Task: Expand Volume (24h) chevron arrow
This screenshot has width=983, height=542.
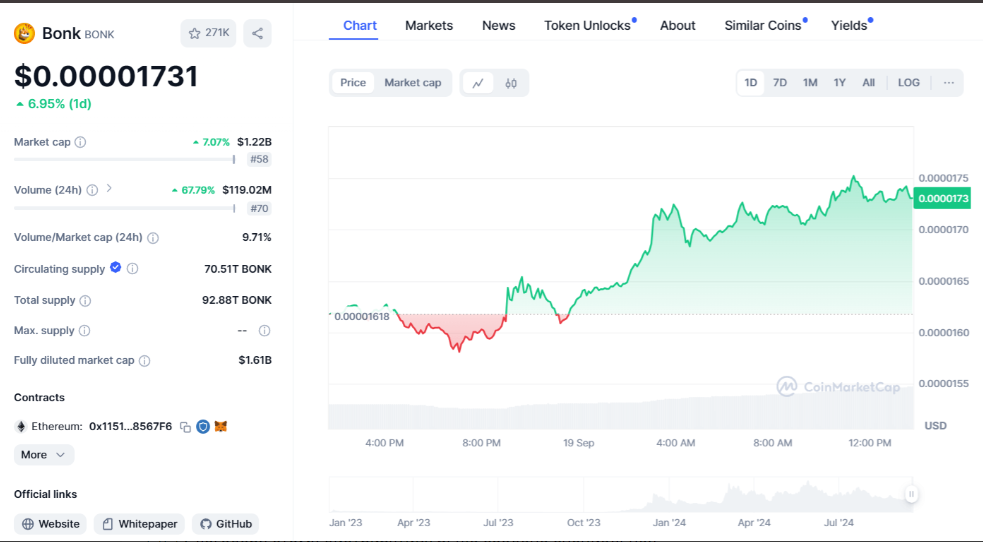Action: coord(109,188)
